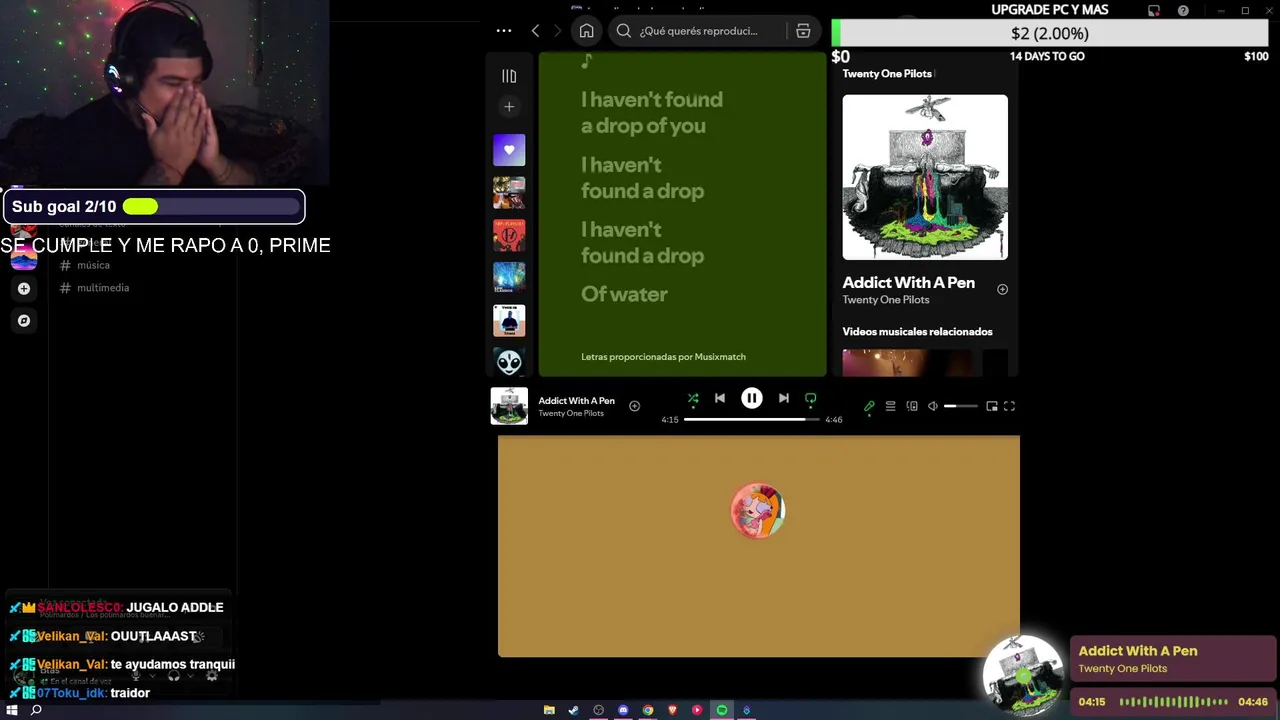Pause the current song
Image resolution: width=1280 pixels, height=720 pixels.
[x=752, y=398]
